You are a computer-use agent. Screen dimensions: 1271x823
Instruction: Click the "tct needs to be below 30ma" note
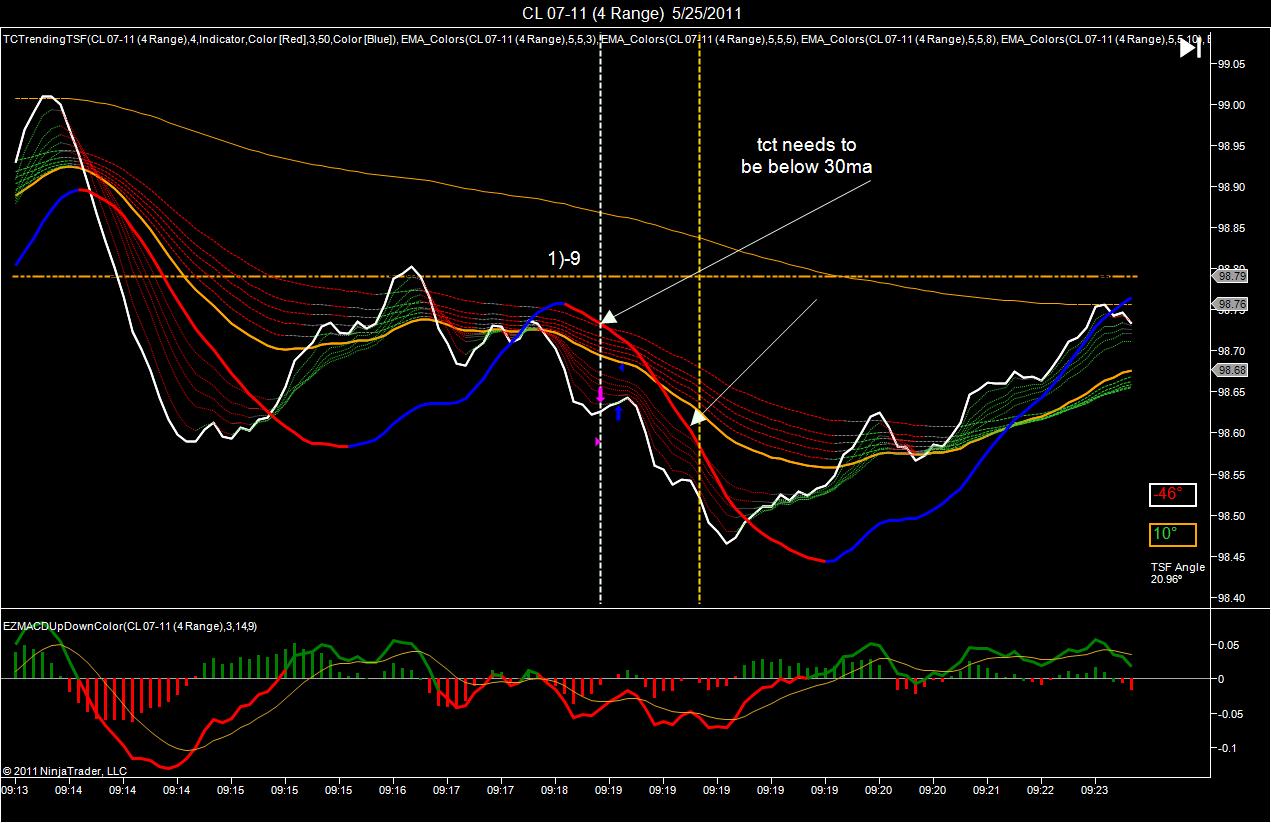coord(806,156)
